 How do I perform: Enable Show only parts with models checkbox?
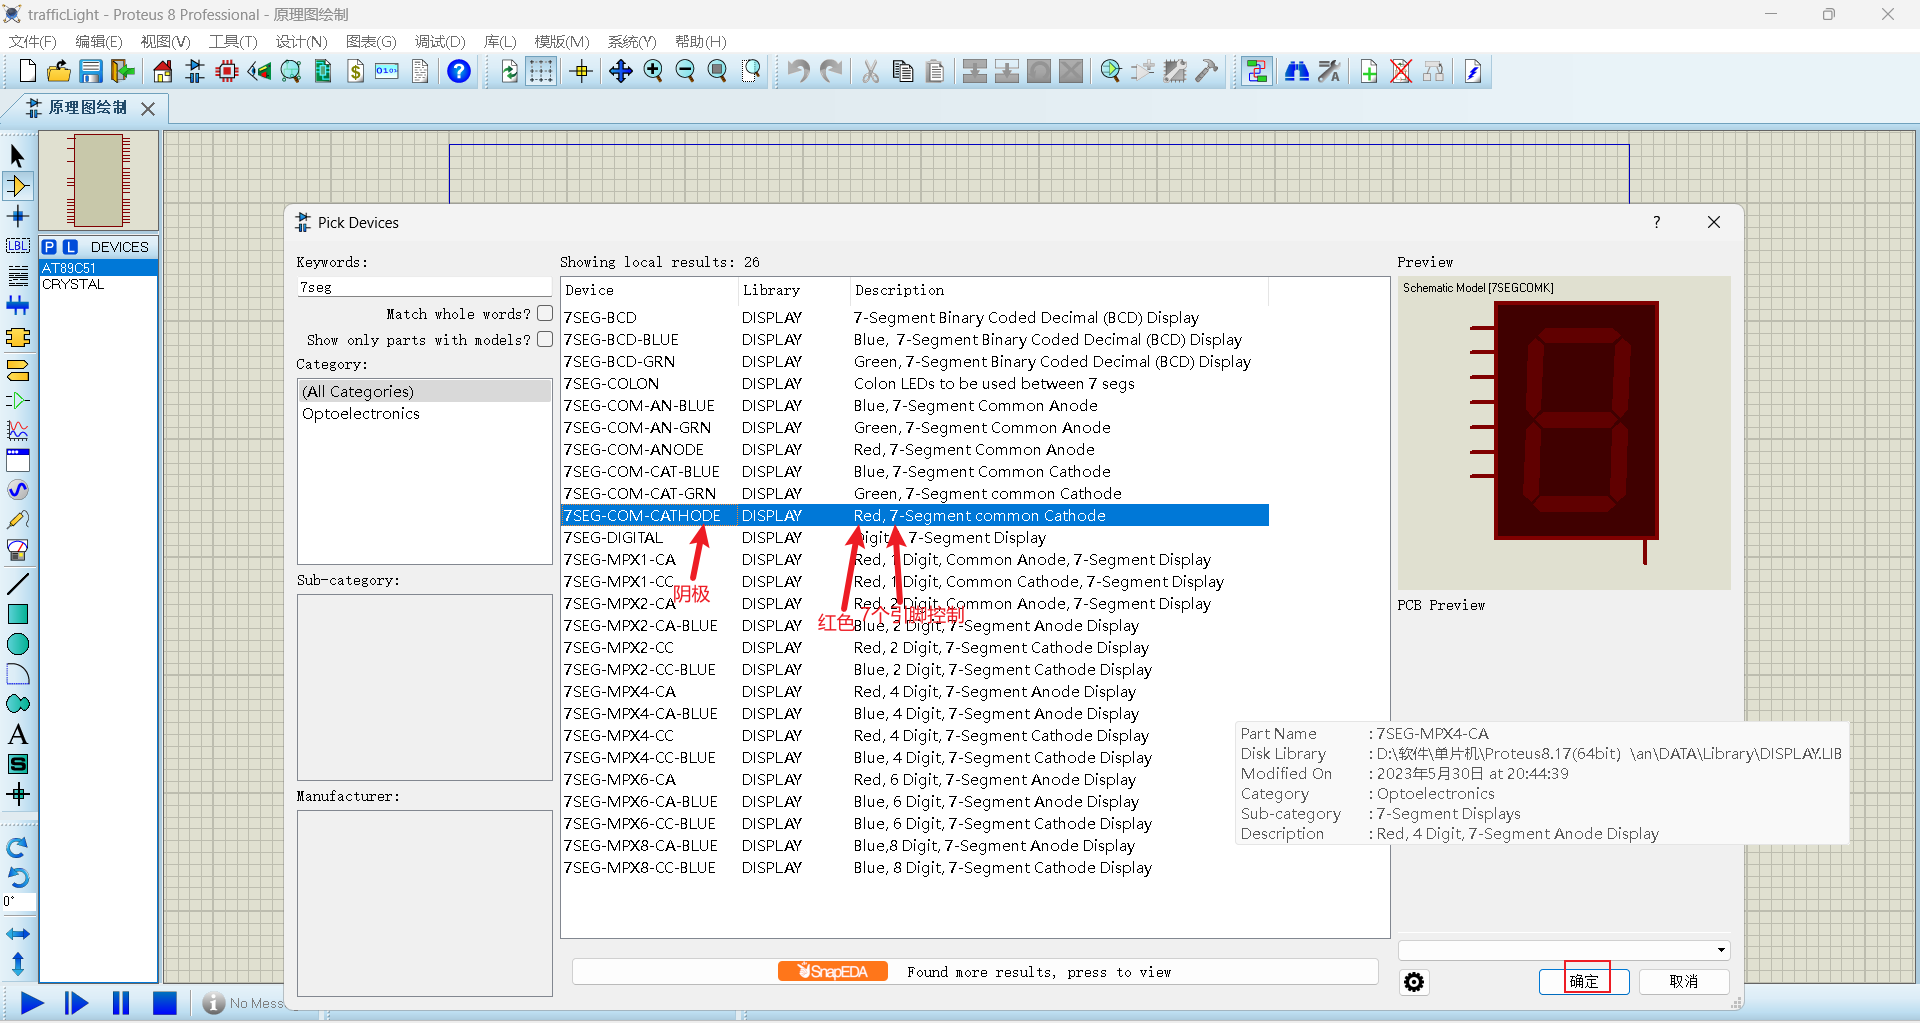[x=545, y=339]
